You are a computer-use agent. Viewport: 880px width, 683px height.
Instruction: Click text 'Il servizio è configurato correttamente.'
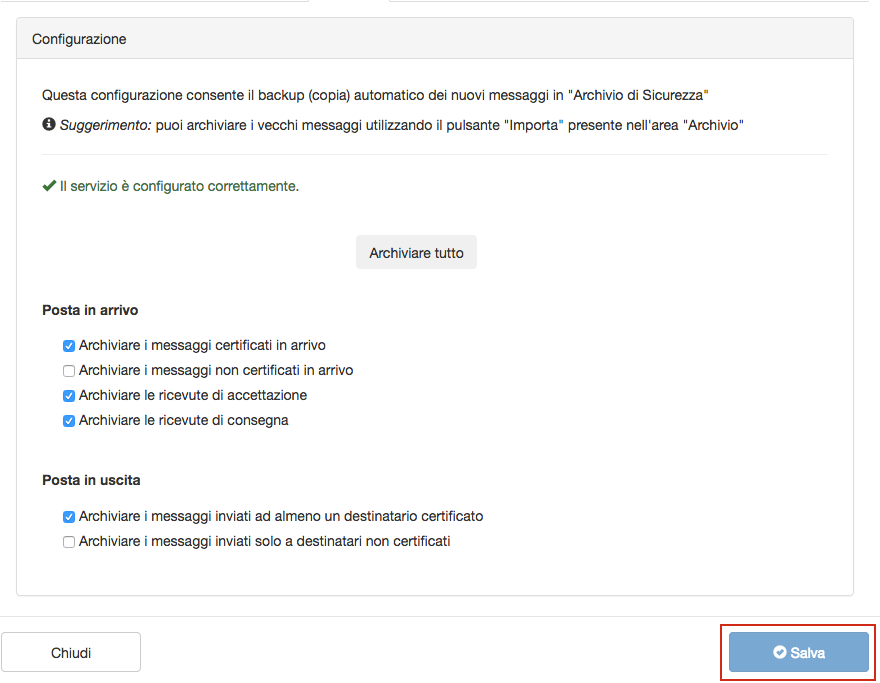tap(180, 186)
